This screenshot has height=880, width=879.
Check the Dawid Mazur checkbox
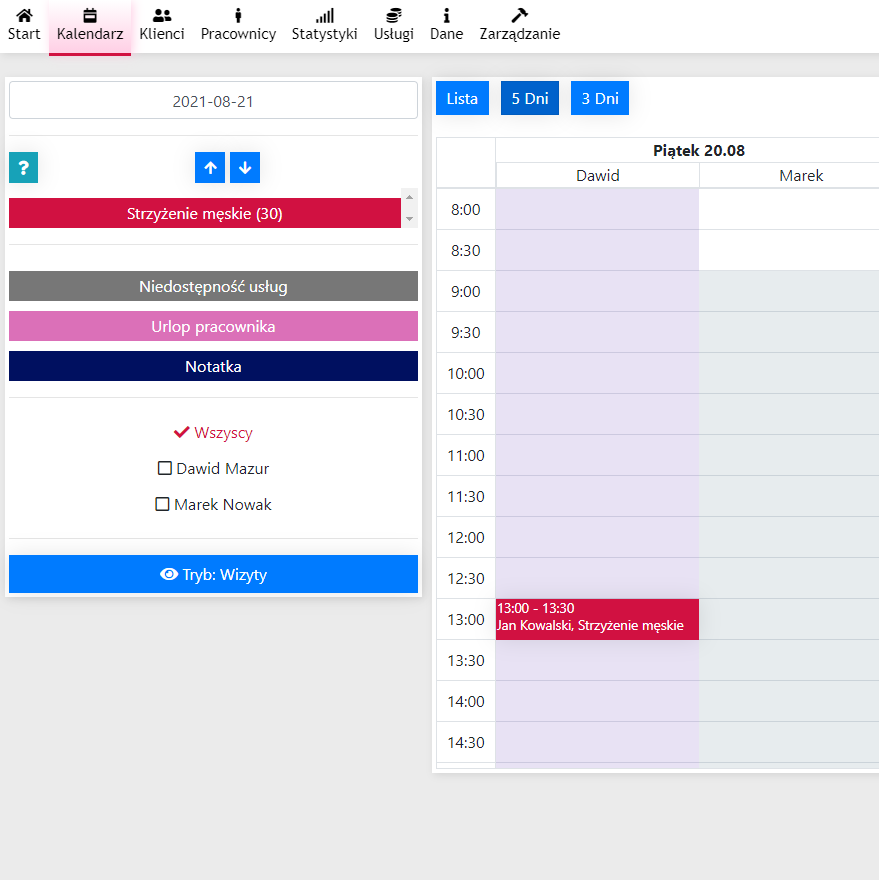(165, 468)
